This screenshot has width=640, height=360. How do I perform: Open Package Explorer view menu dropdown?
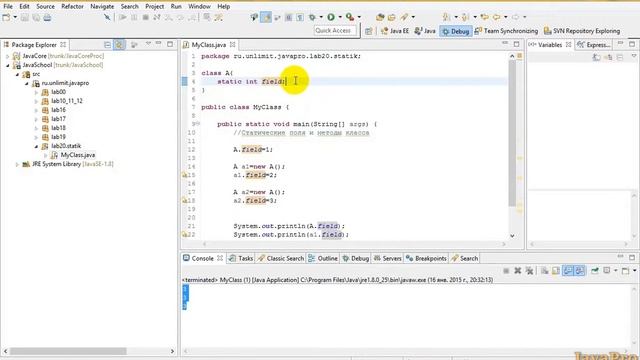(148, 44)
